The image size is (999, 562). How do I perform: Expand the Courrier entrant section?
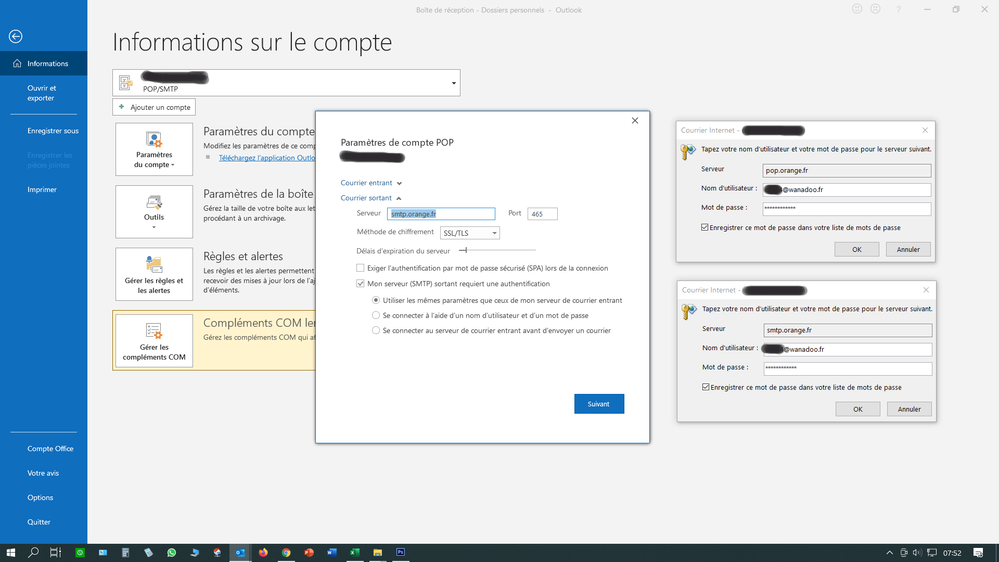click(371, 183)
